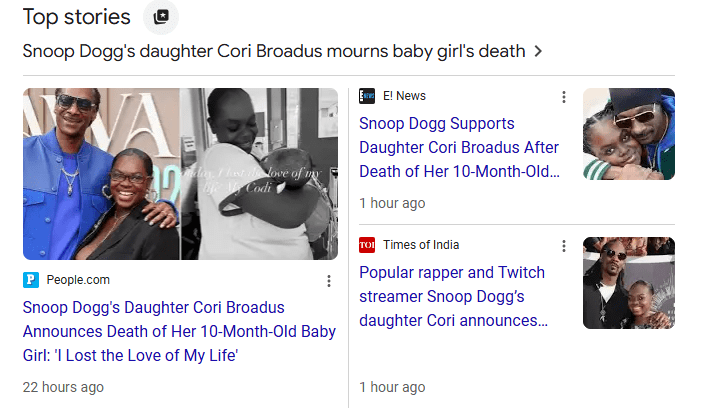Click the '22 hours ago' timestamp
The height and width of the screenshot is (413, 711).
[63, 387]
